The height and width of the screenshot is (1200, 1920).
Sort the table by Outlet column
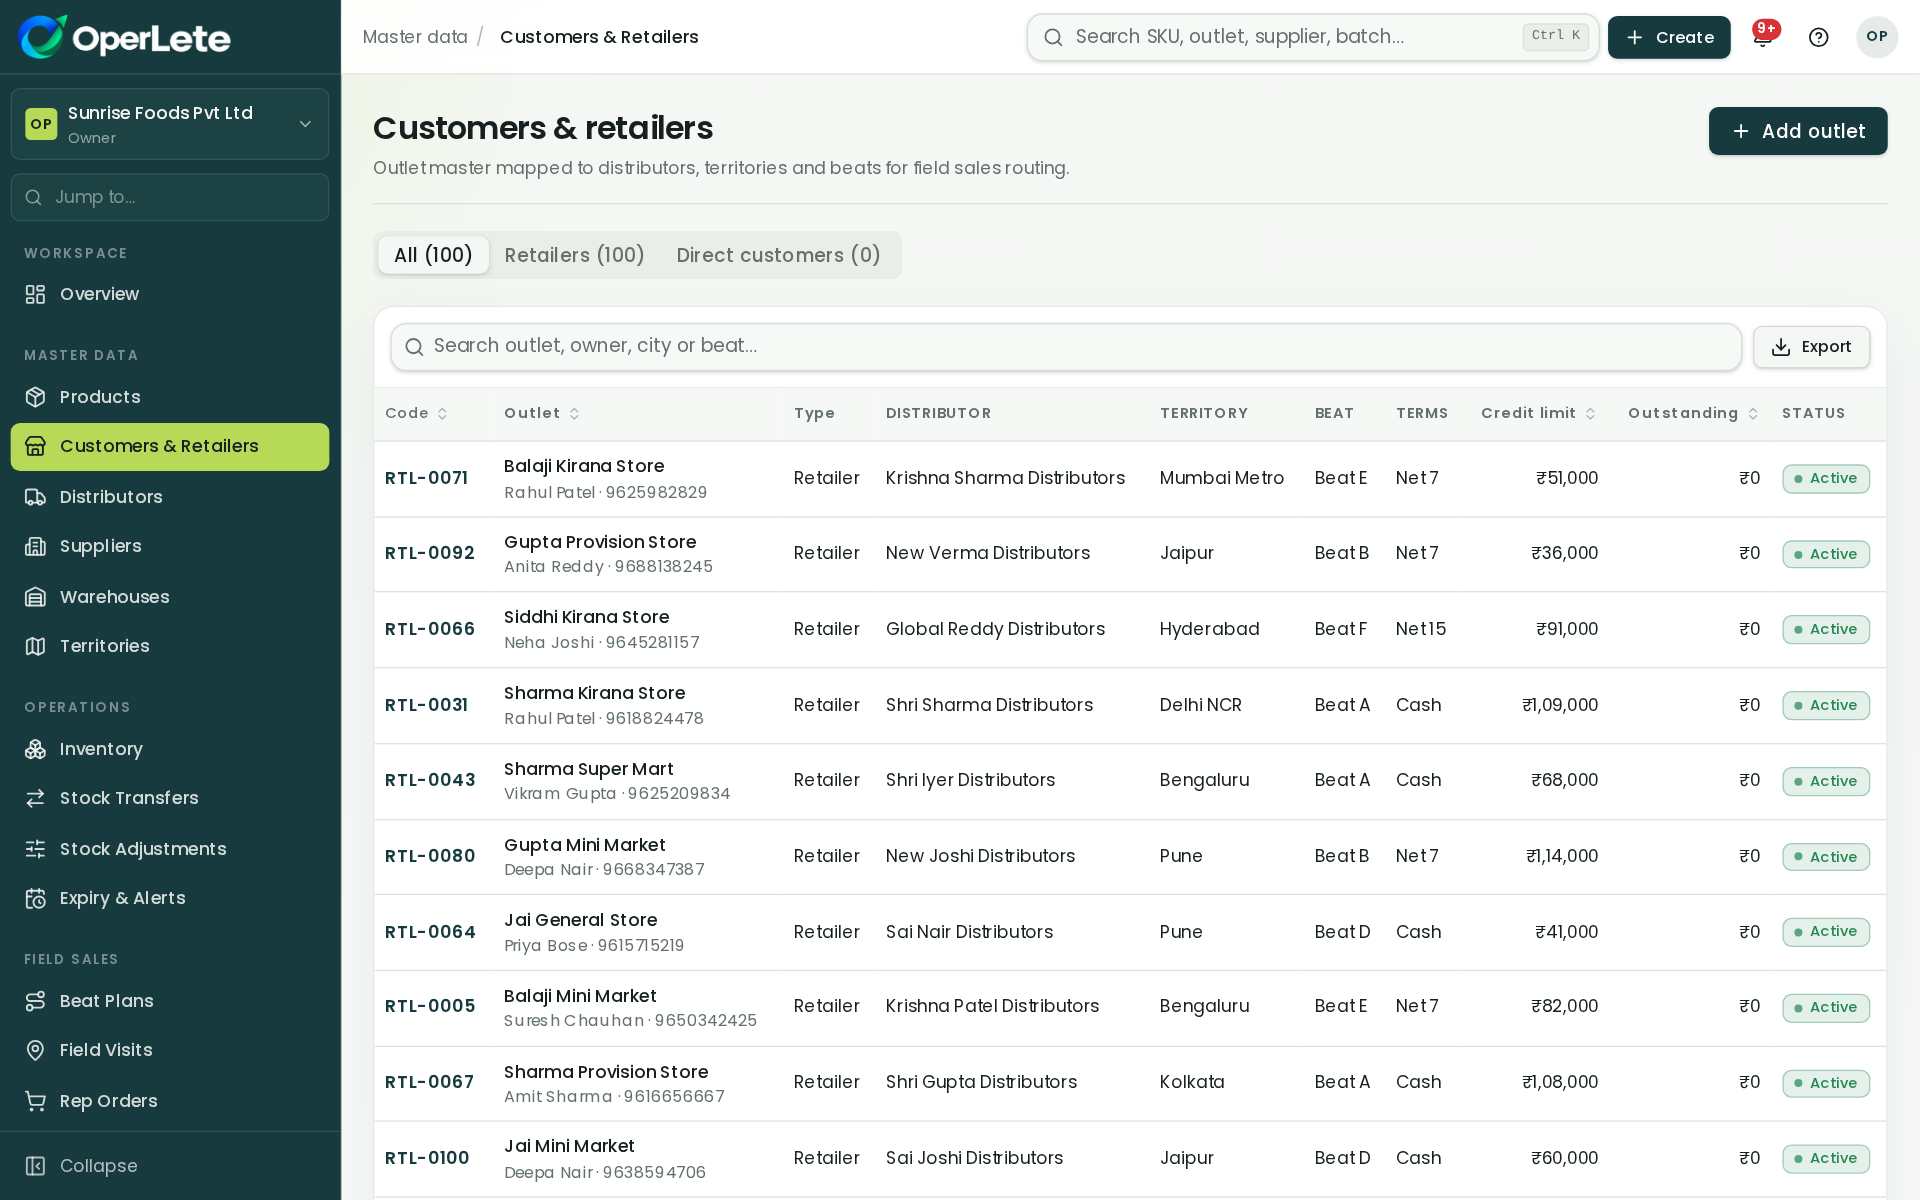tap(541, 413)
